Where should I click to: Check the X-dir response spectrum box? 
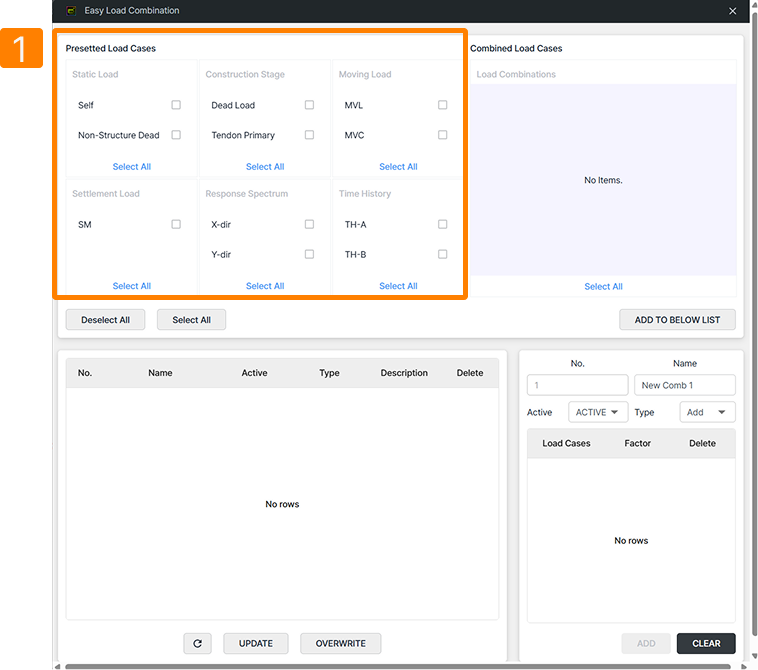(309, 225)
